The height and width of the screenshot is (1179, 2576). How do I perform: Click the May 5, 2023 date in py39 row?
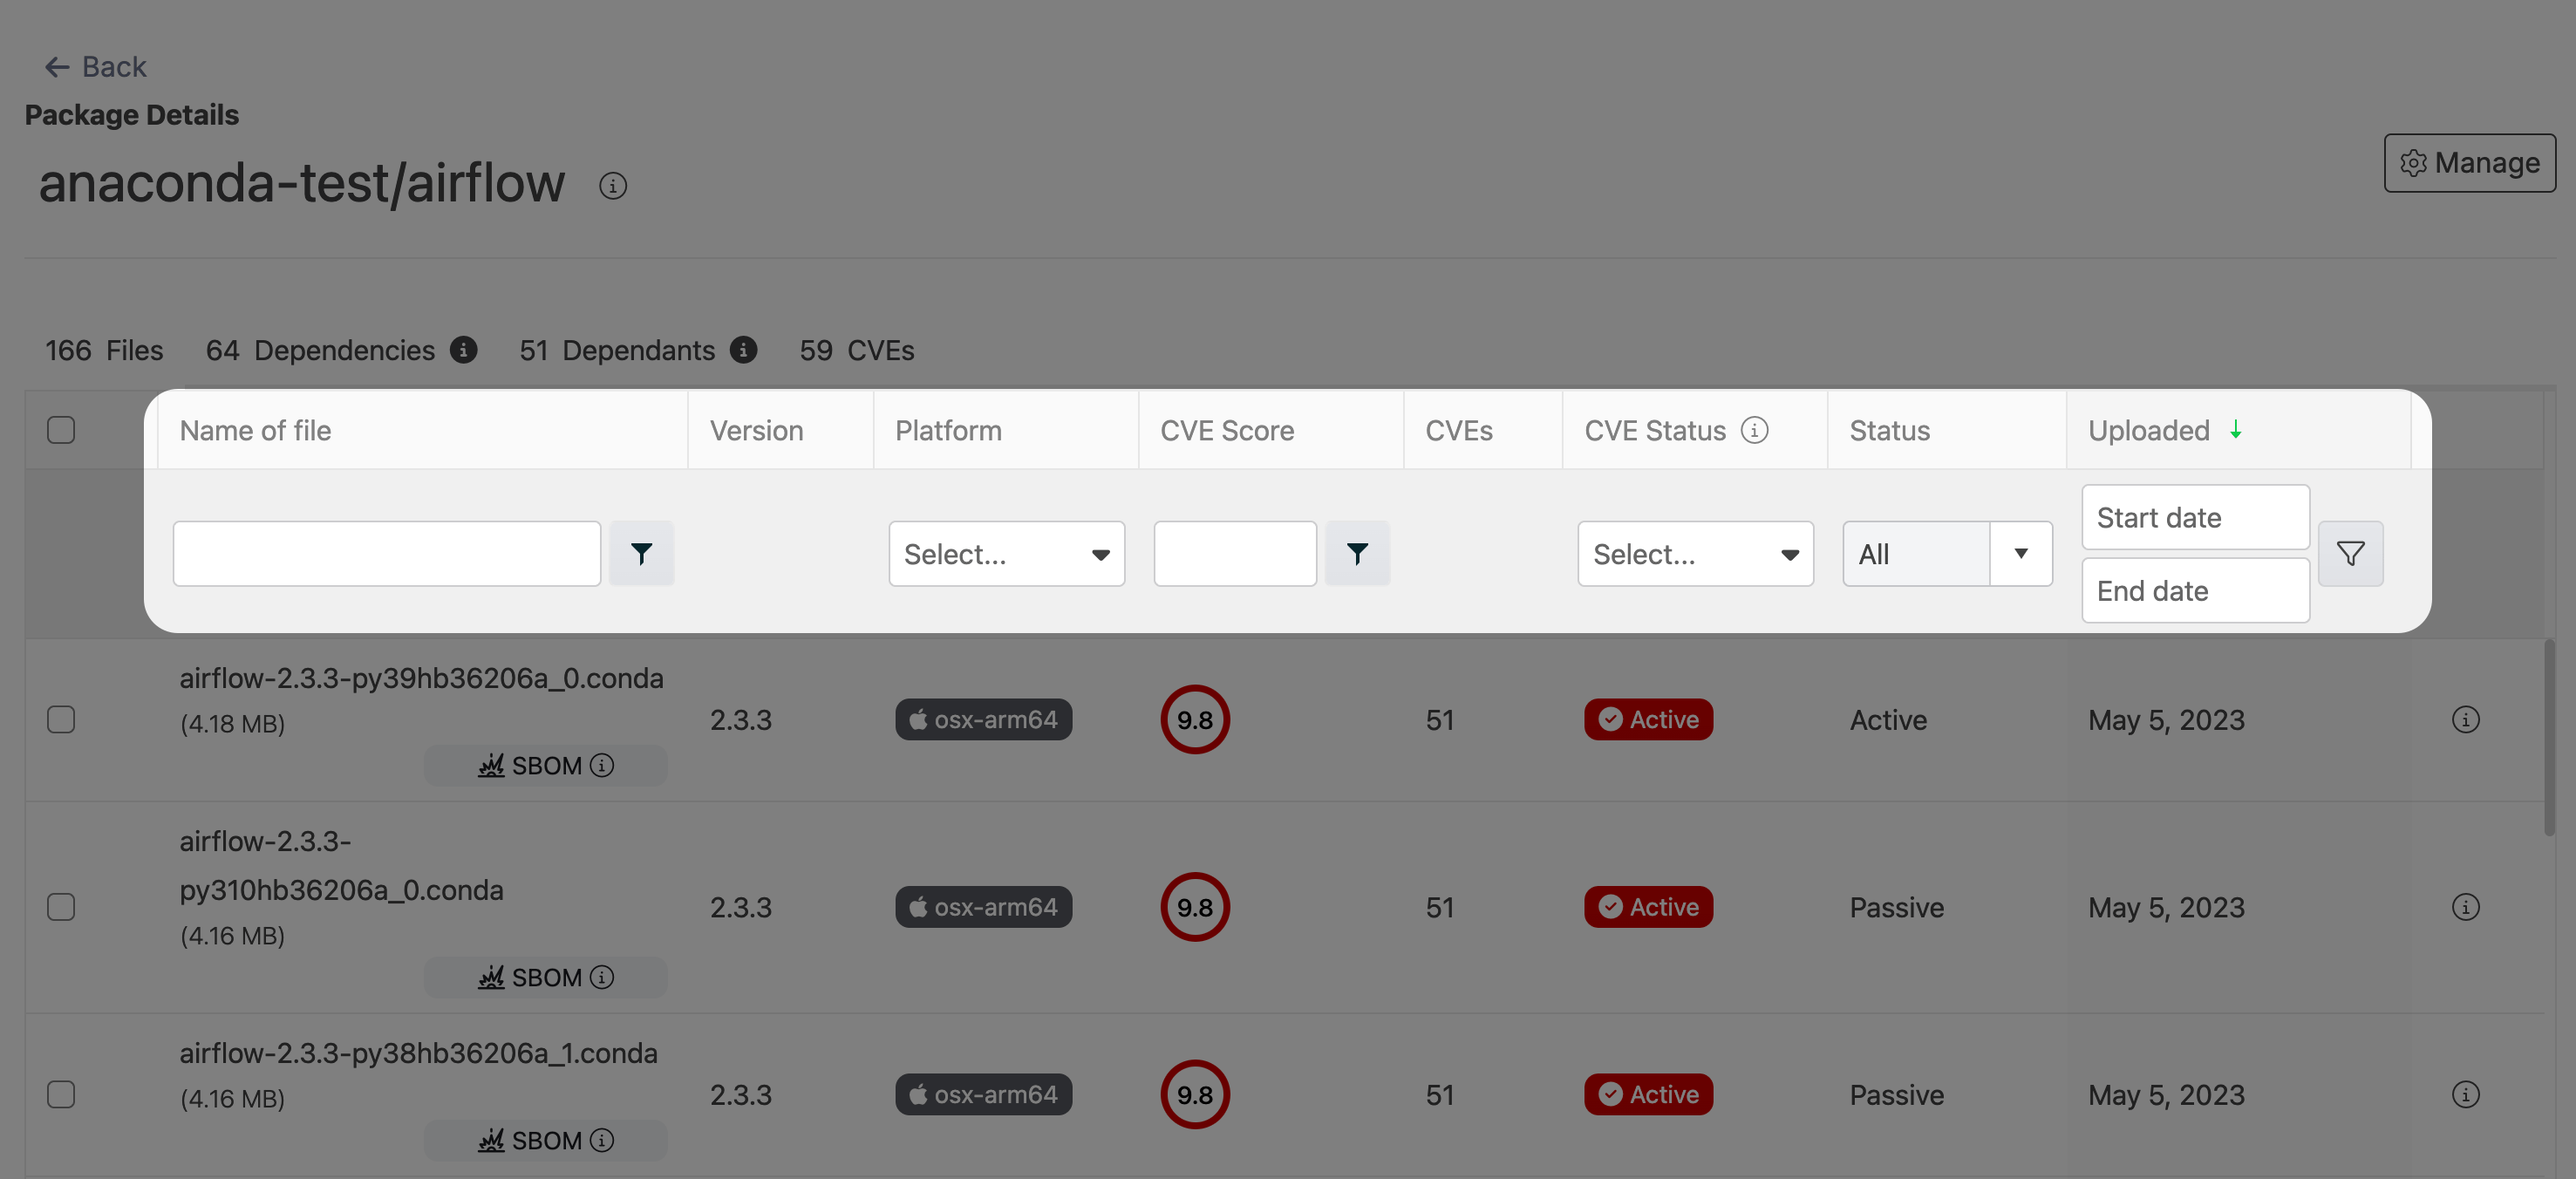[2166, 719]
